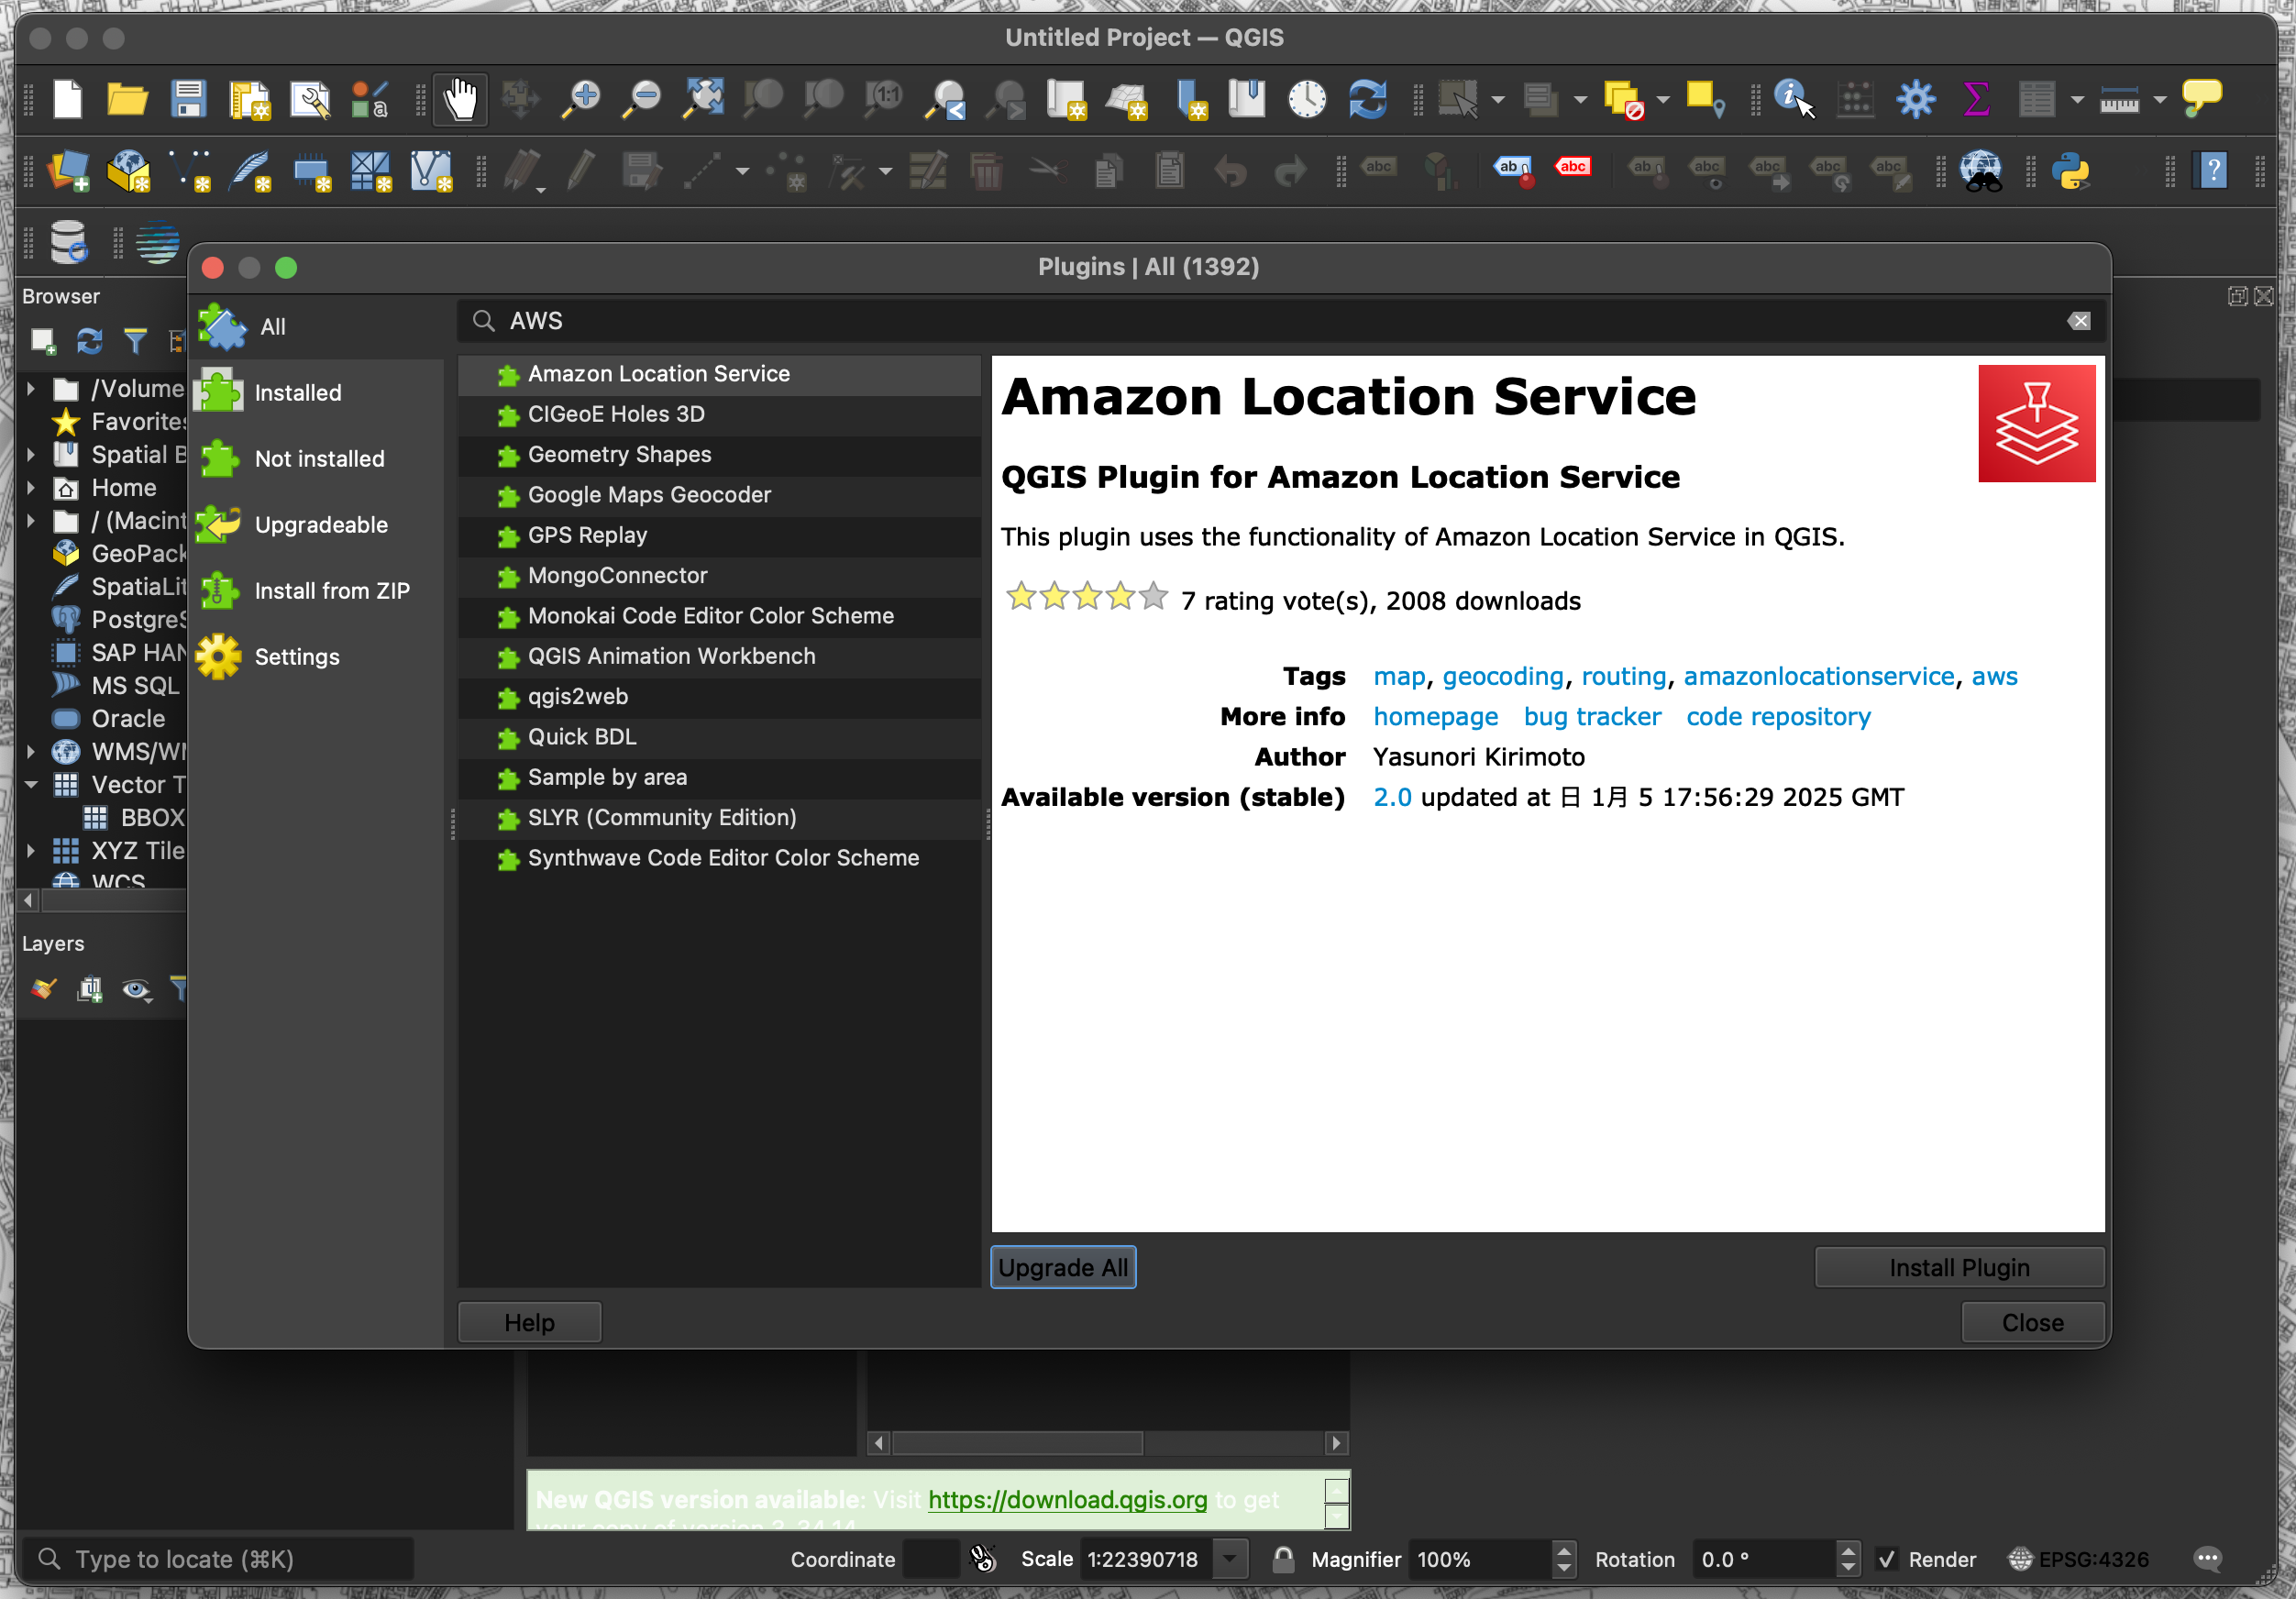Toggle the scale lock icon

(1283, 1559)
